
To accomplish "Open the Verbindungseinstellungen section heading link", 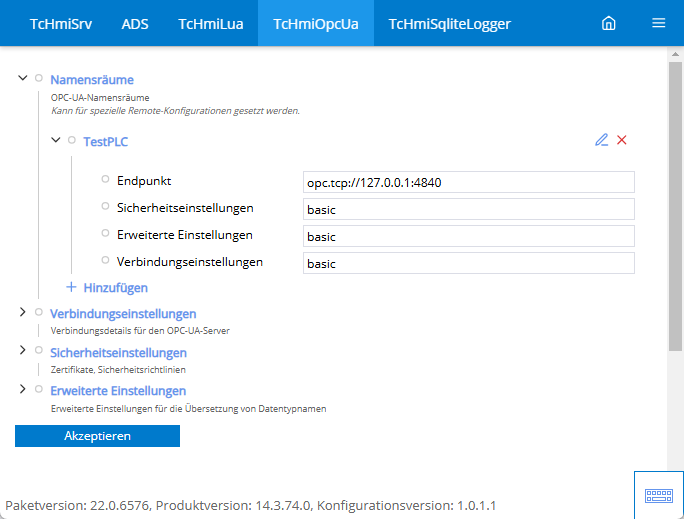I will click(123, 314).
